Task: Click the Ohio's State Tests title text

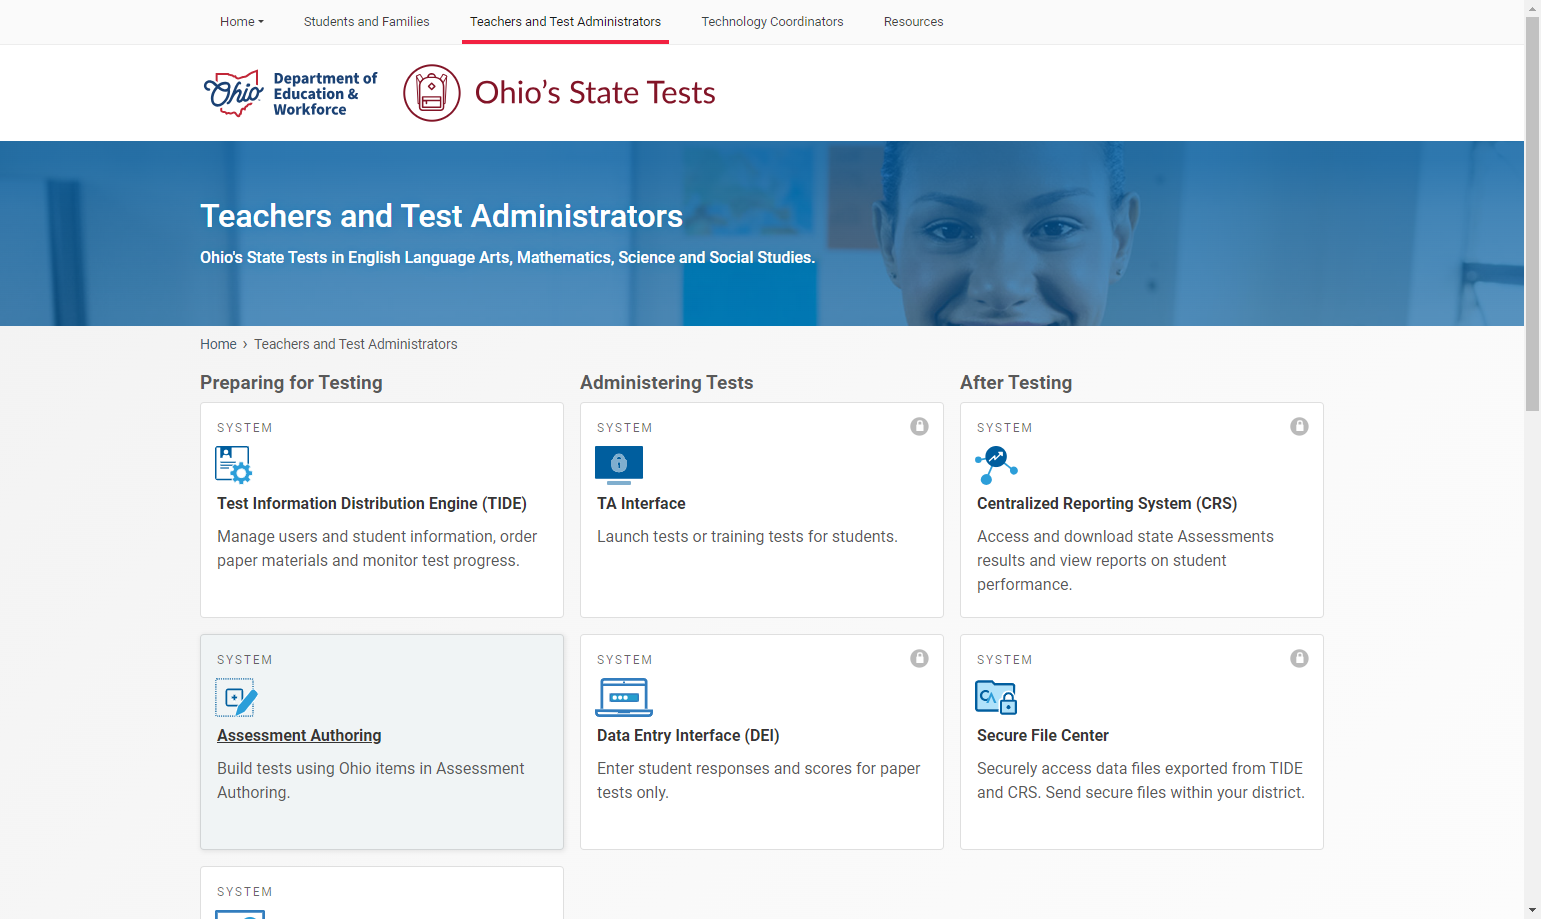Action: tap(595, 93)
